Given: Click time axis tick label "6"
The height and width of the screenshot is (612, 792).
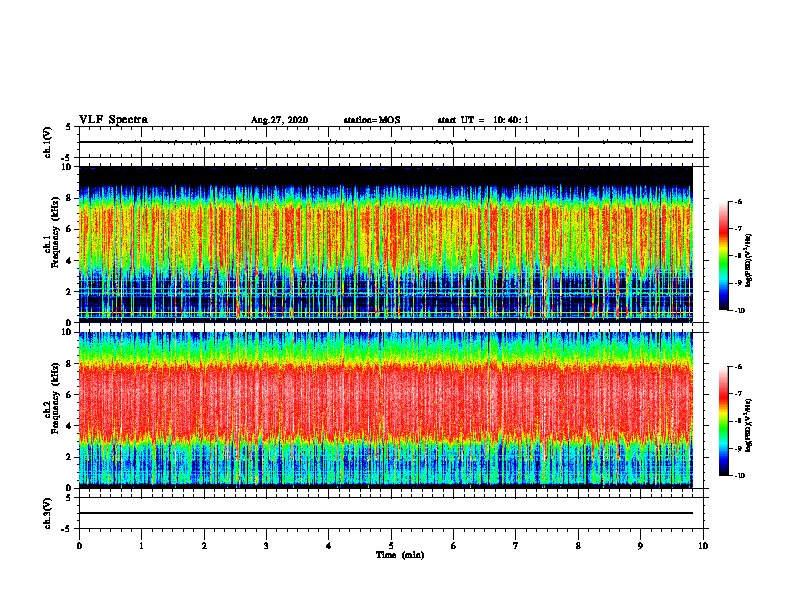Looking at the screenshot, I should (x=454, y=546).
